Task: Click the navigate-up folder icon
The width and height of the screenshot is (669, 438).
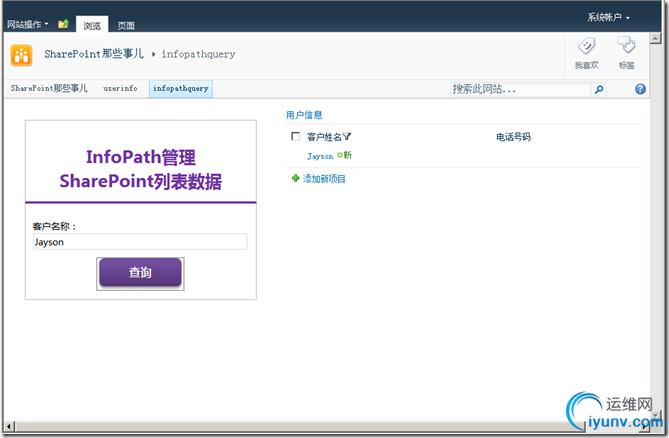Action: (63, 24)
